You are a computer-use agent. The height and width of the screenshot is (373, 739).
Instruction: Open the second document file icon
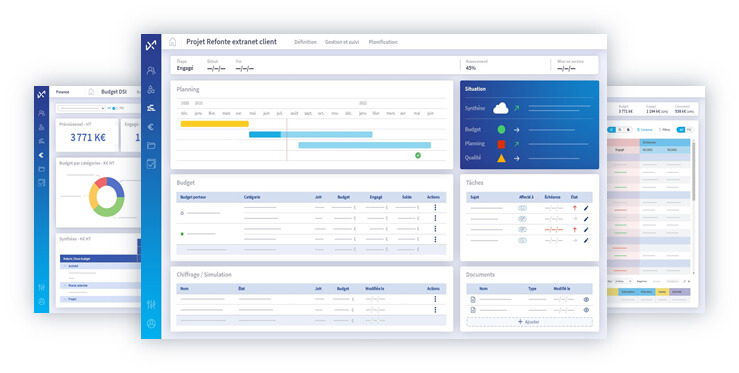pos(473,310)
